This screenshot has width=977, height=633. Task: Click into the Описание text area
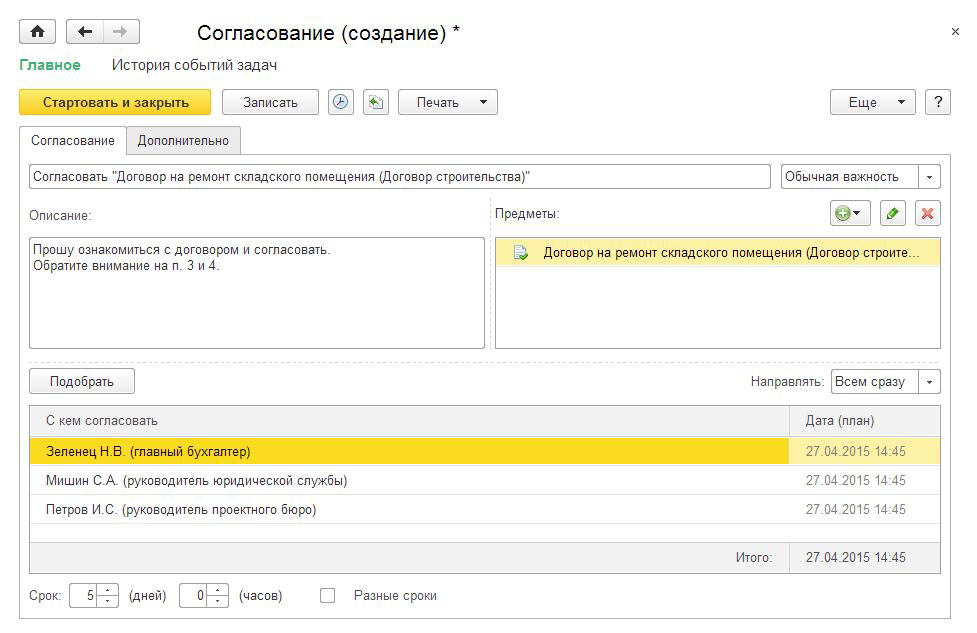click(x=257, y=293)
